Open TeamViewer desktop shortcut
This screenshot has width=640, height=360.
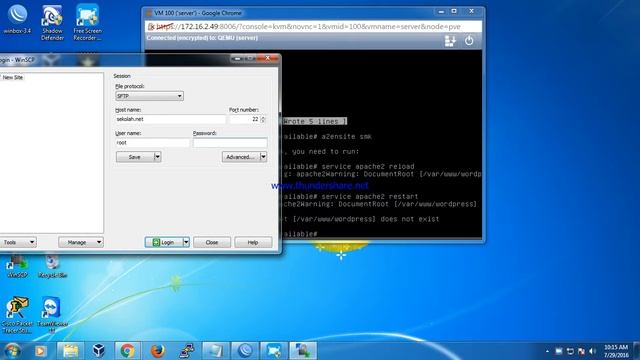pos(52,315)
